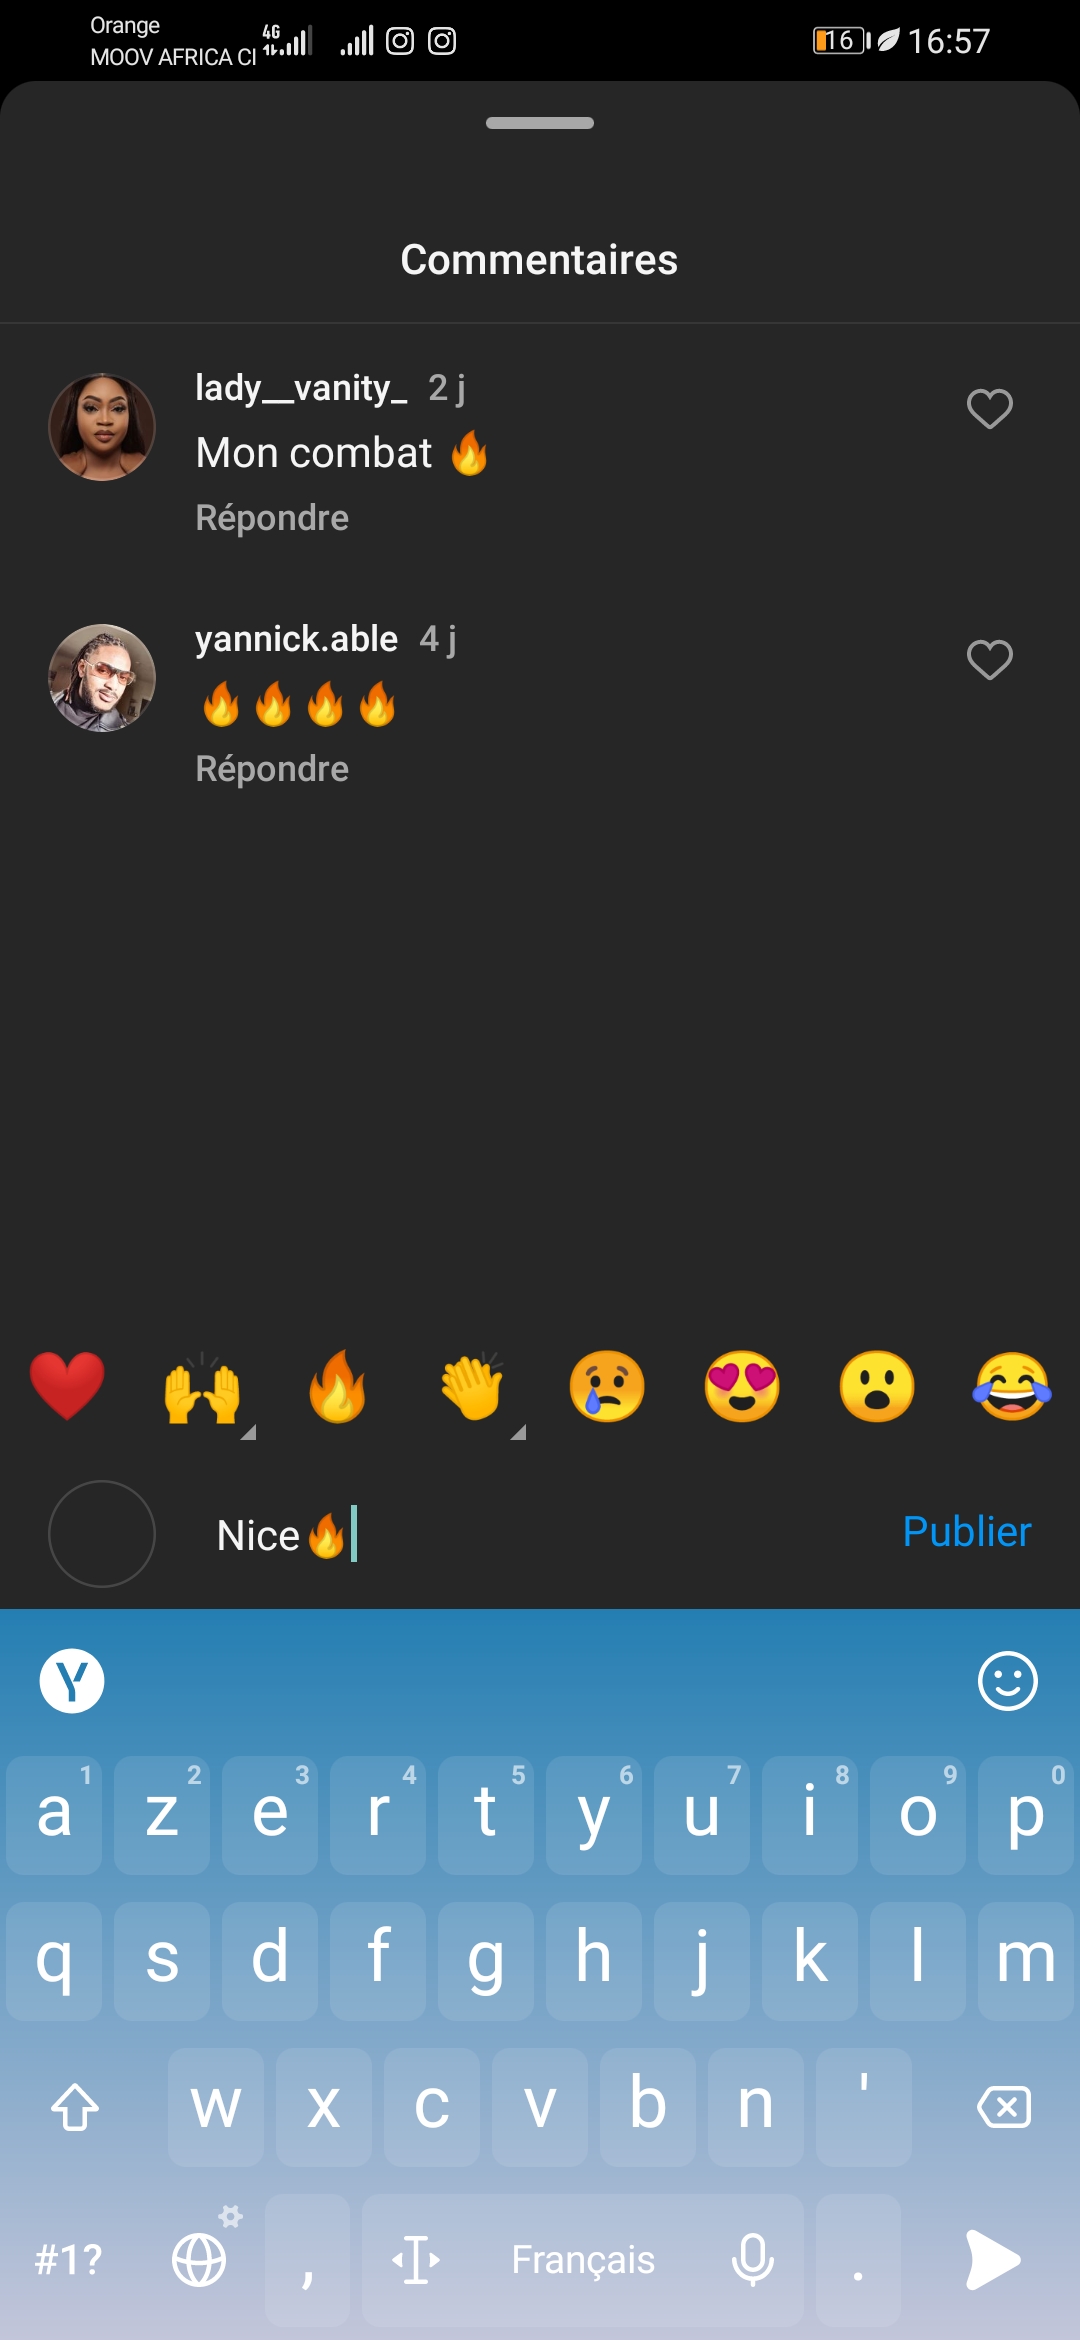
Task: Switch keyboard language with globe key
Action: coord(200,2260)
